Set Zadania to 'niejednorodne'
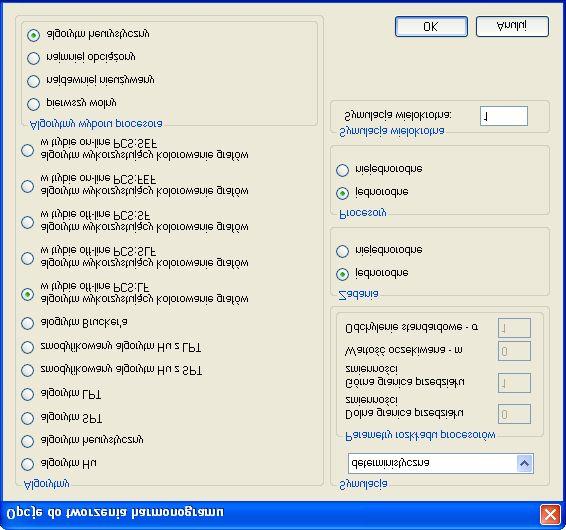This screenshot has width=566, height=530. click(342, 251)
